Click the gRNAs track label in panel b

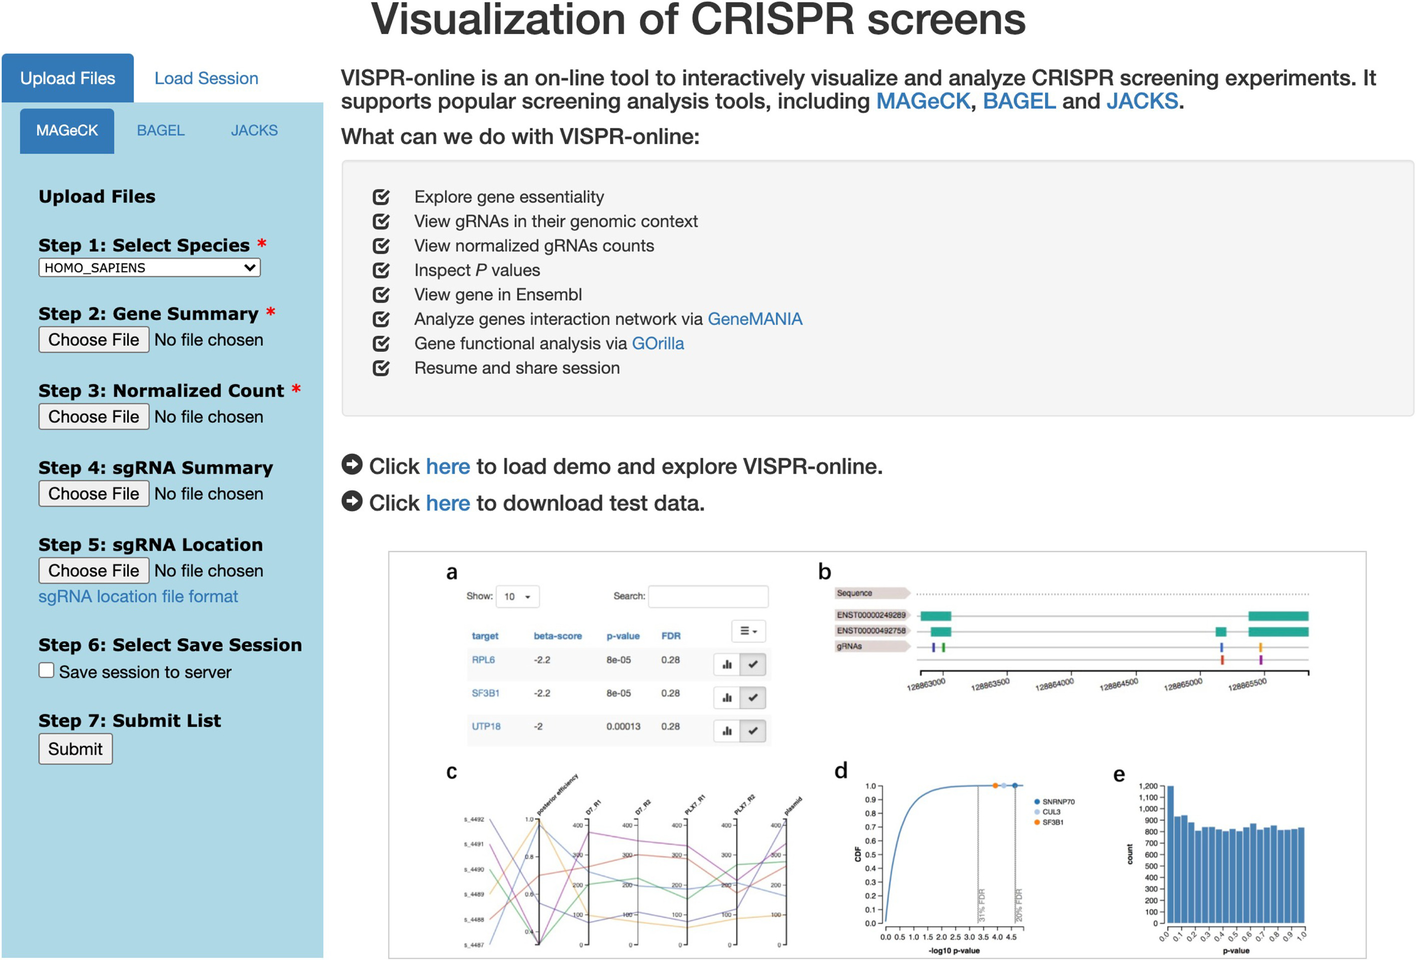coord(871,647)
